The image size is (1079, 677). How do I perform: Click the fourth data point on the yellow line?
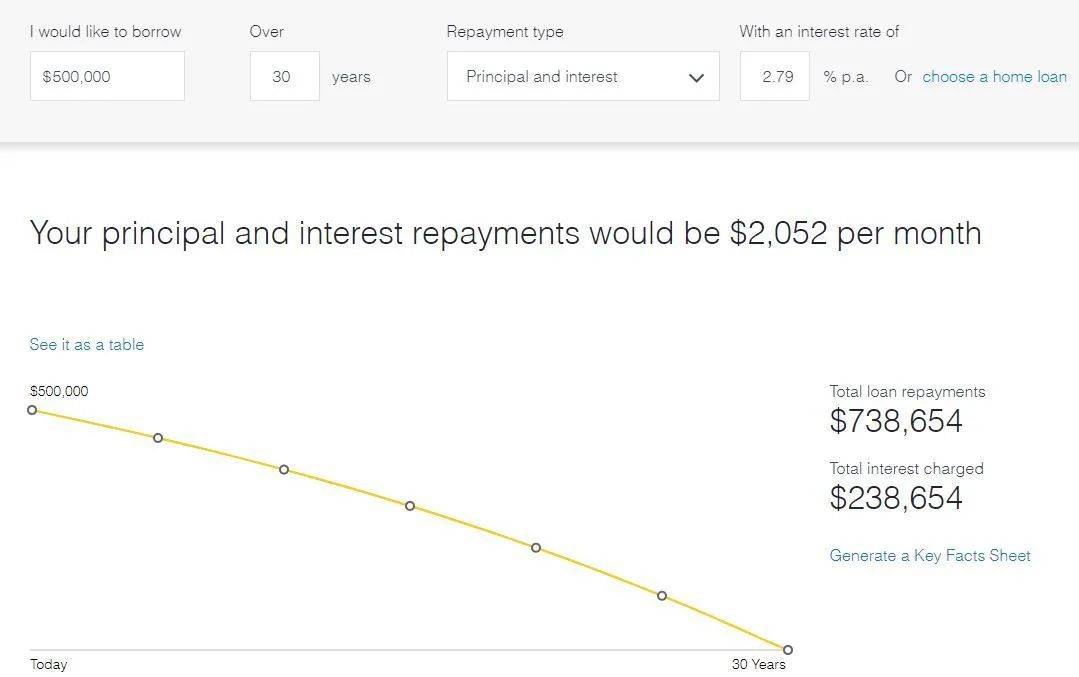[x=409, y=506]
